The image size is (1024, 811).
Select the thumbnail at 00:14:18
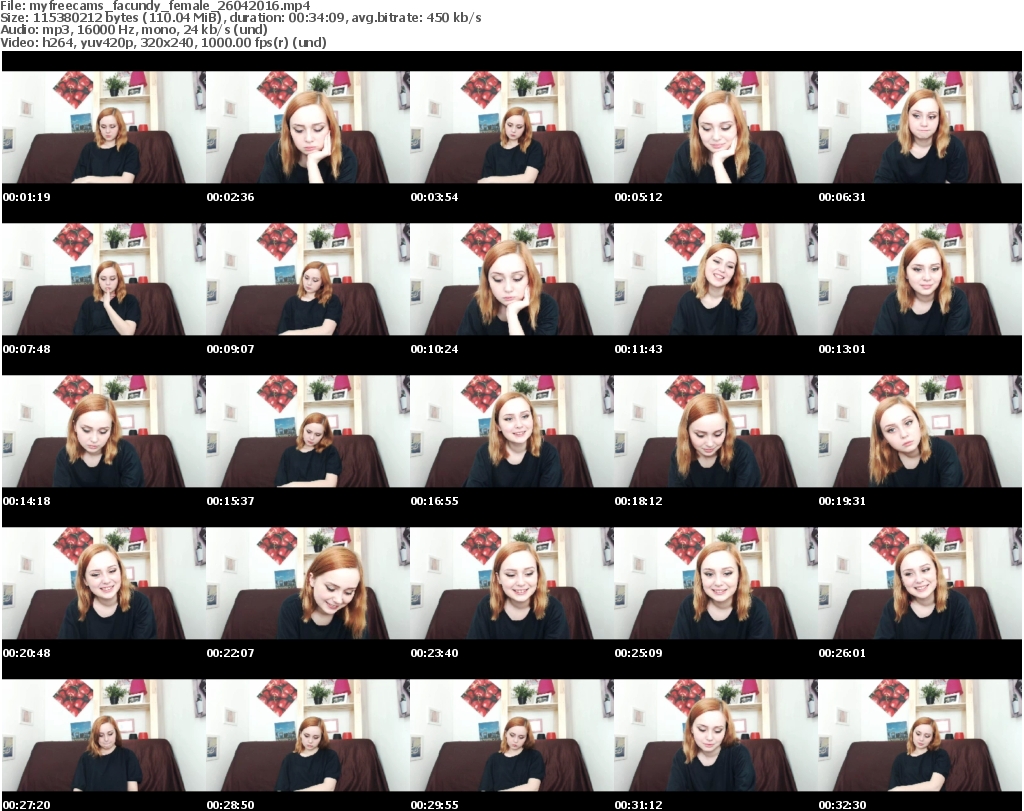pos(104,432)
